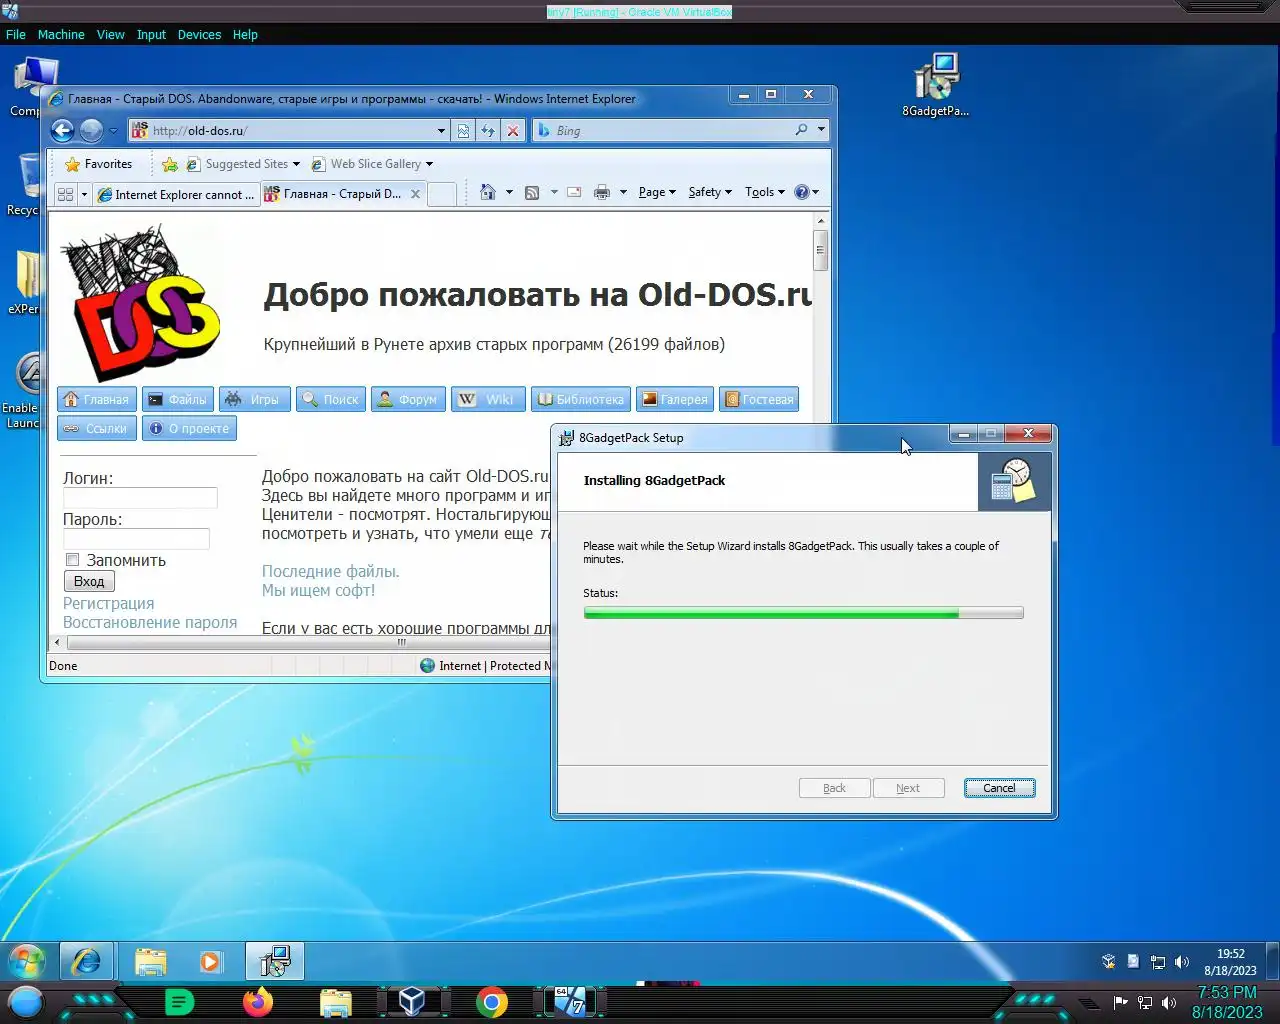Switch to 'Internet Explorer cannot' tab

pyautogui.click(x=176, y=194)
